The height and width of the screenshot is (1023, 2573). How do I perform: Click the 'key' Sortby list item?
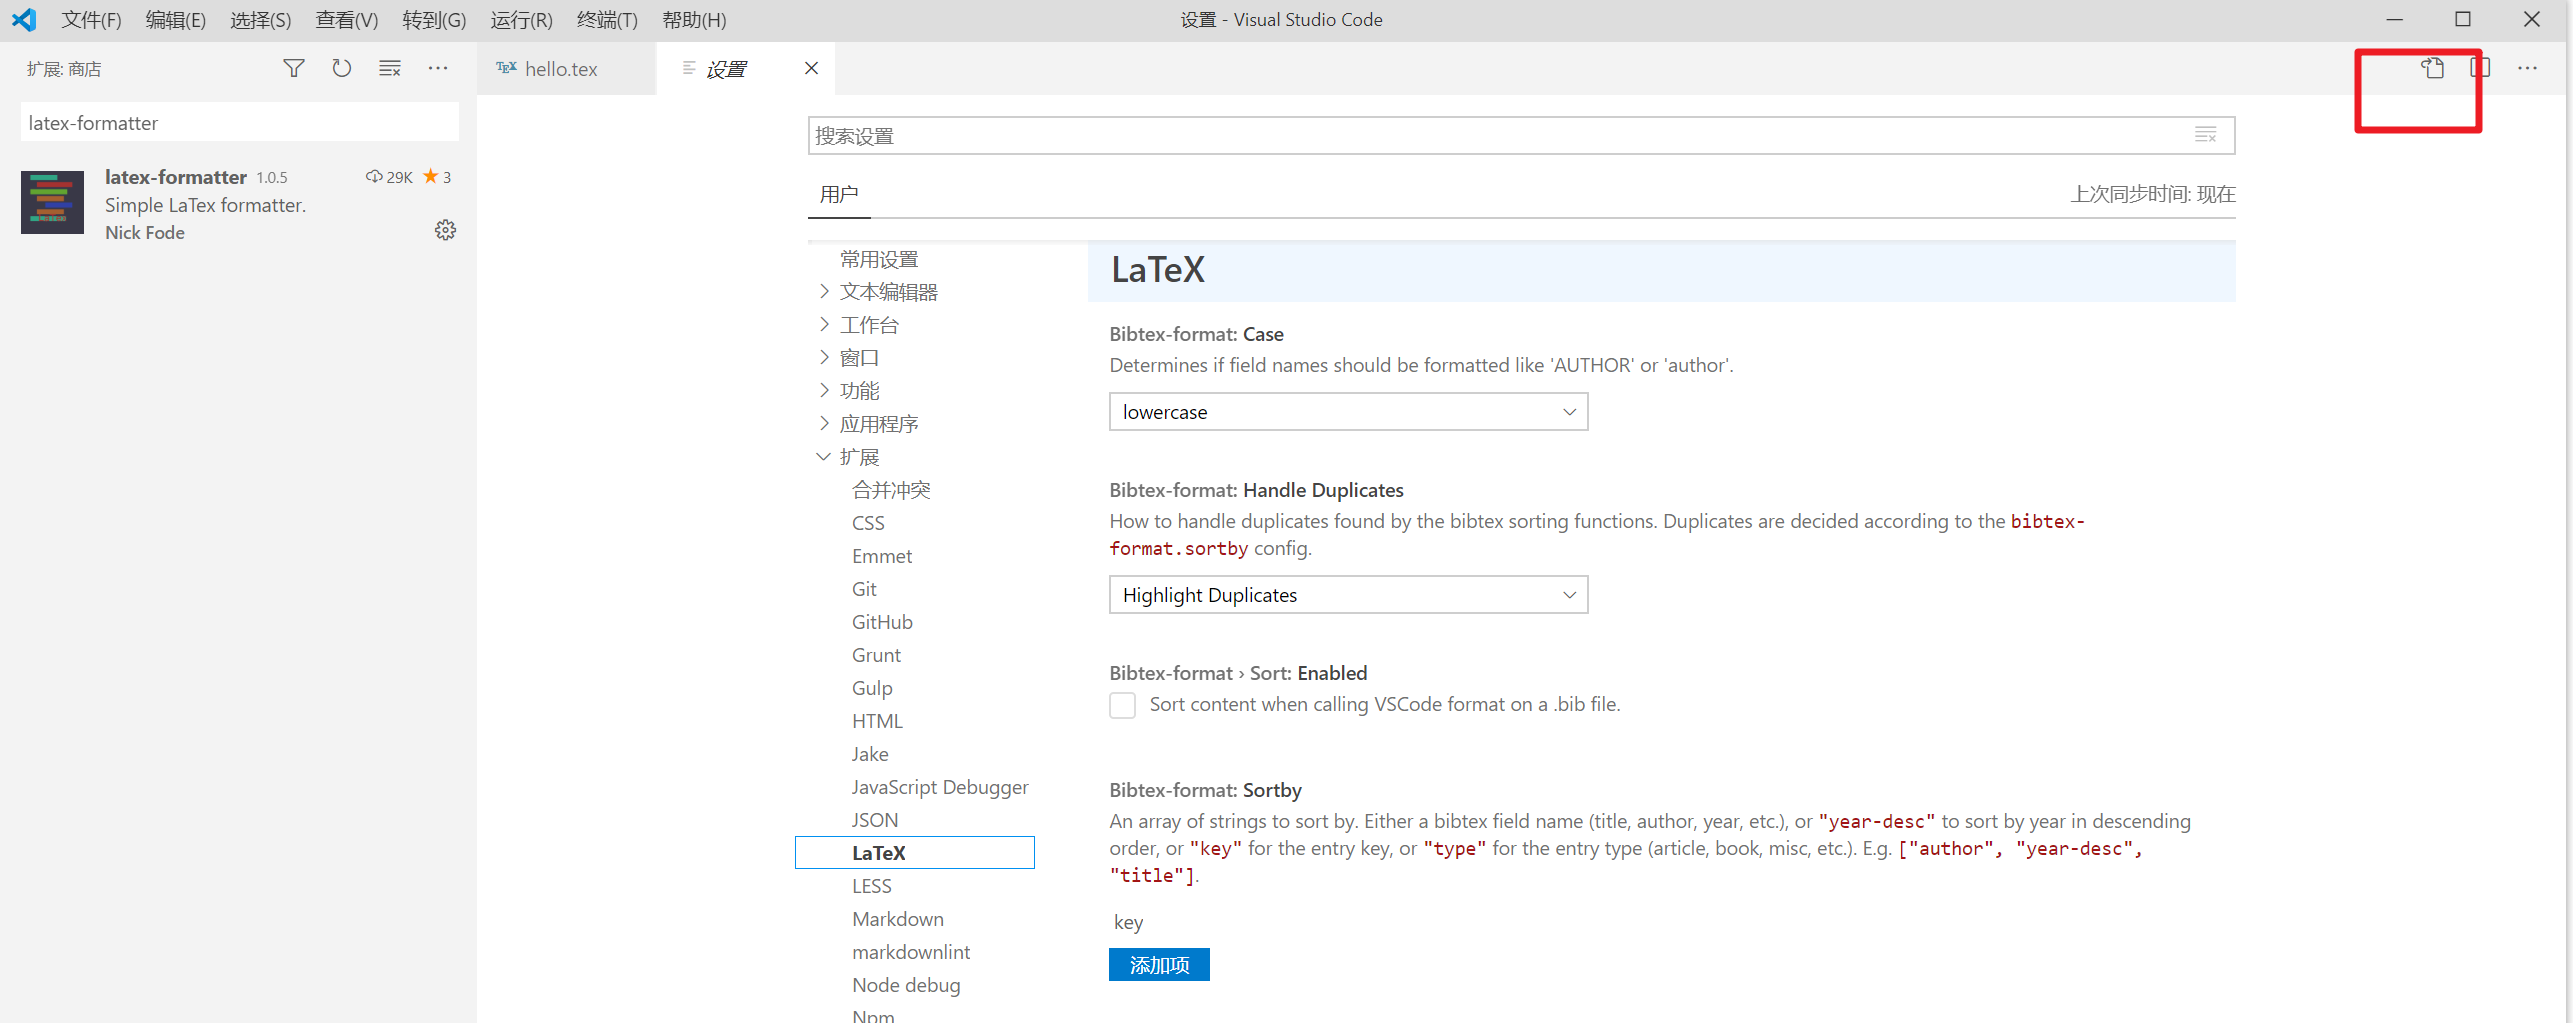coord(1127,922)
